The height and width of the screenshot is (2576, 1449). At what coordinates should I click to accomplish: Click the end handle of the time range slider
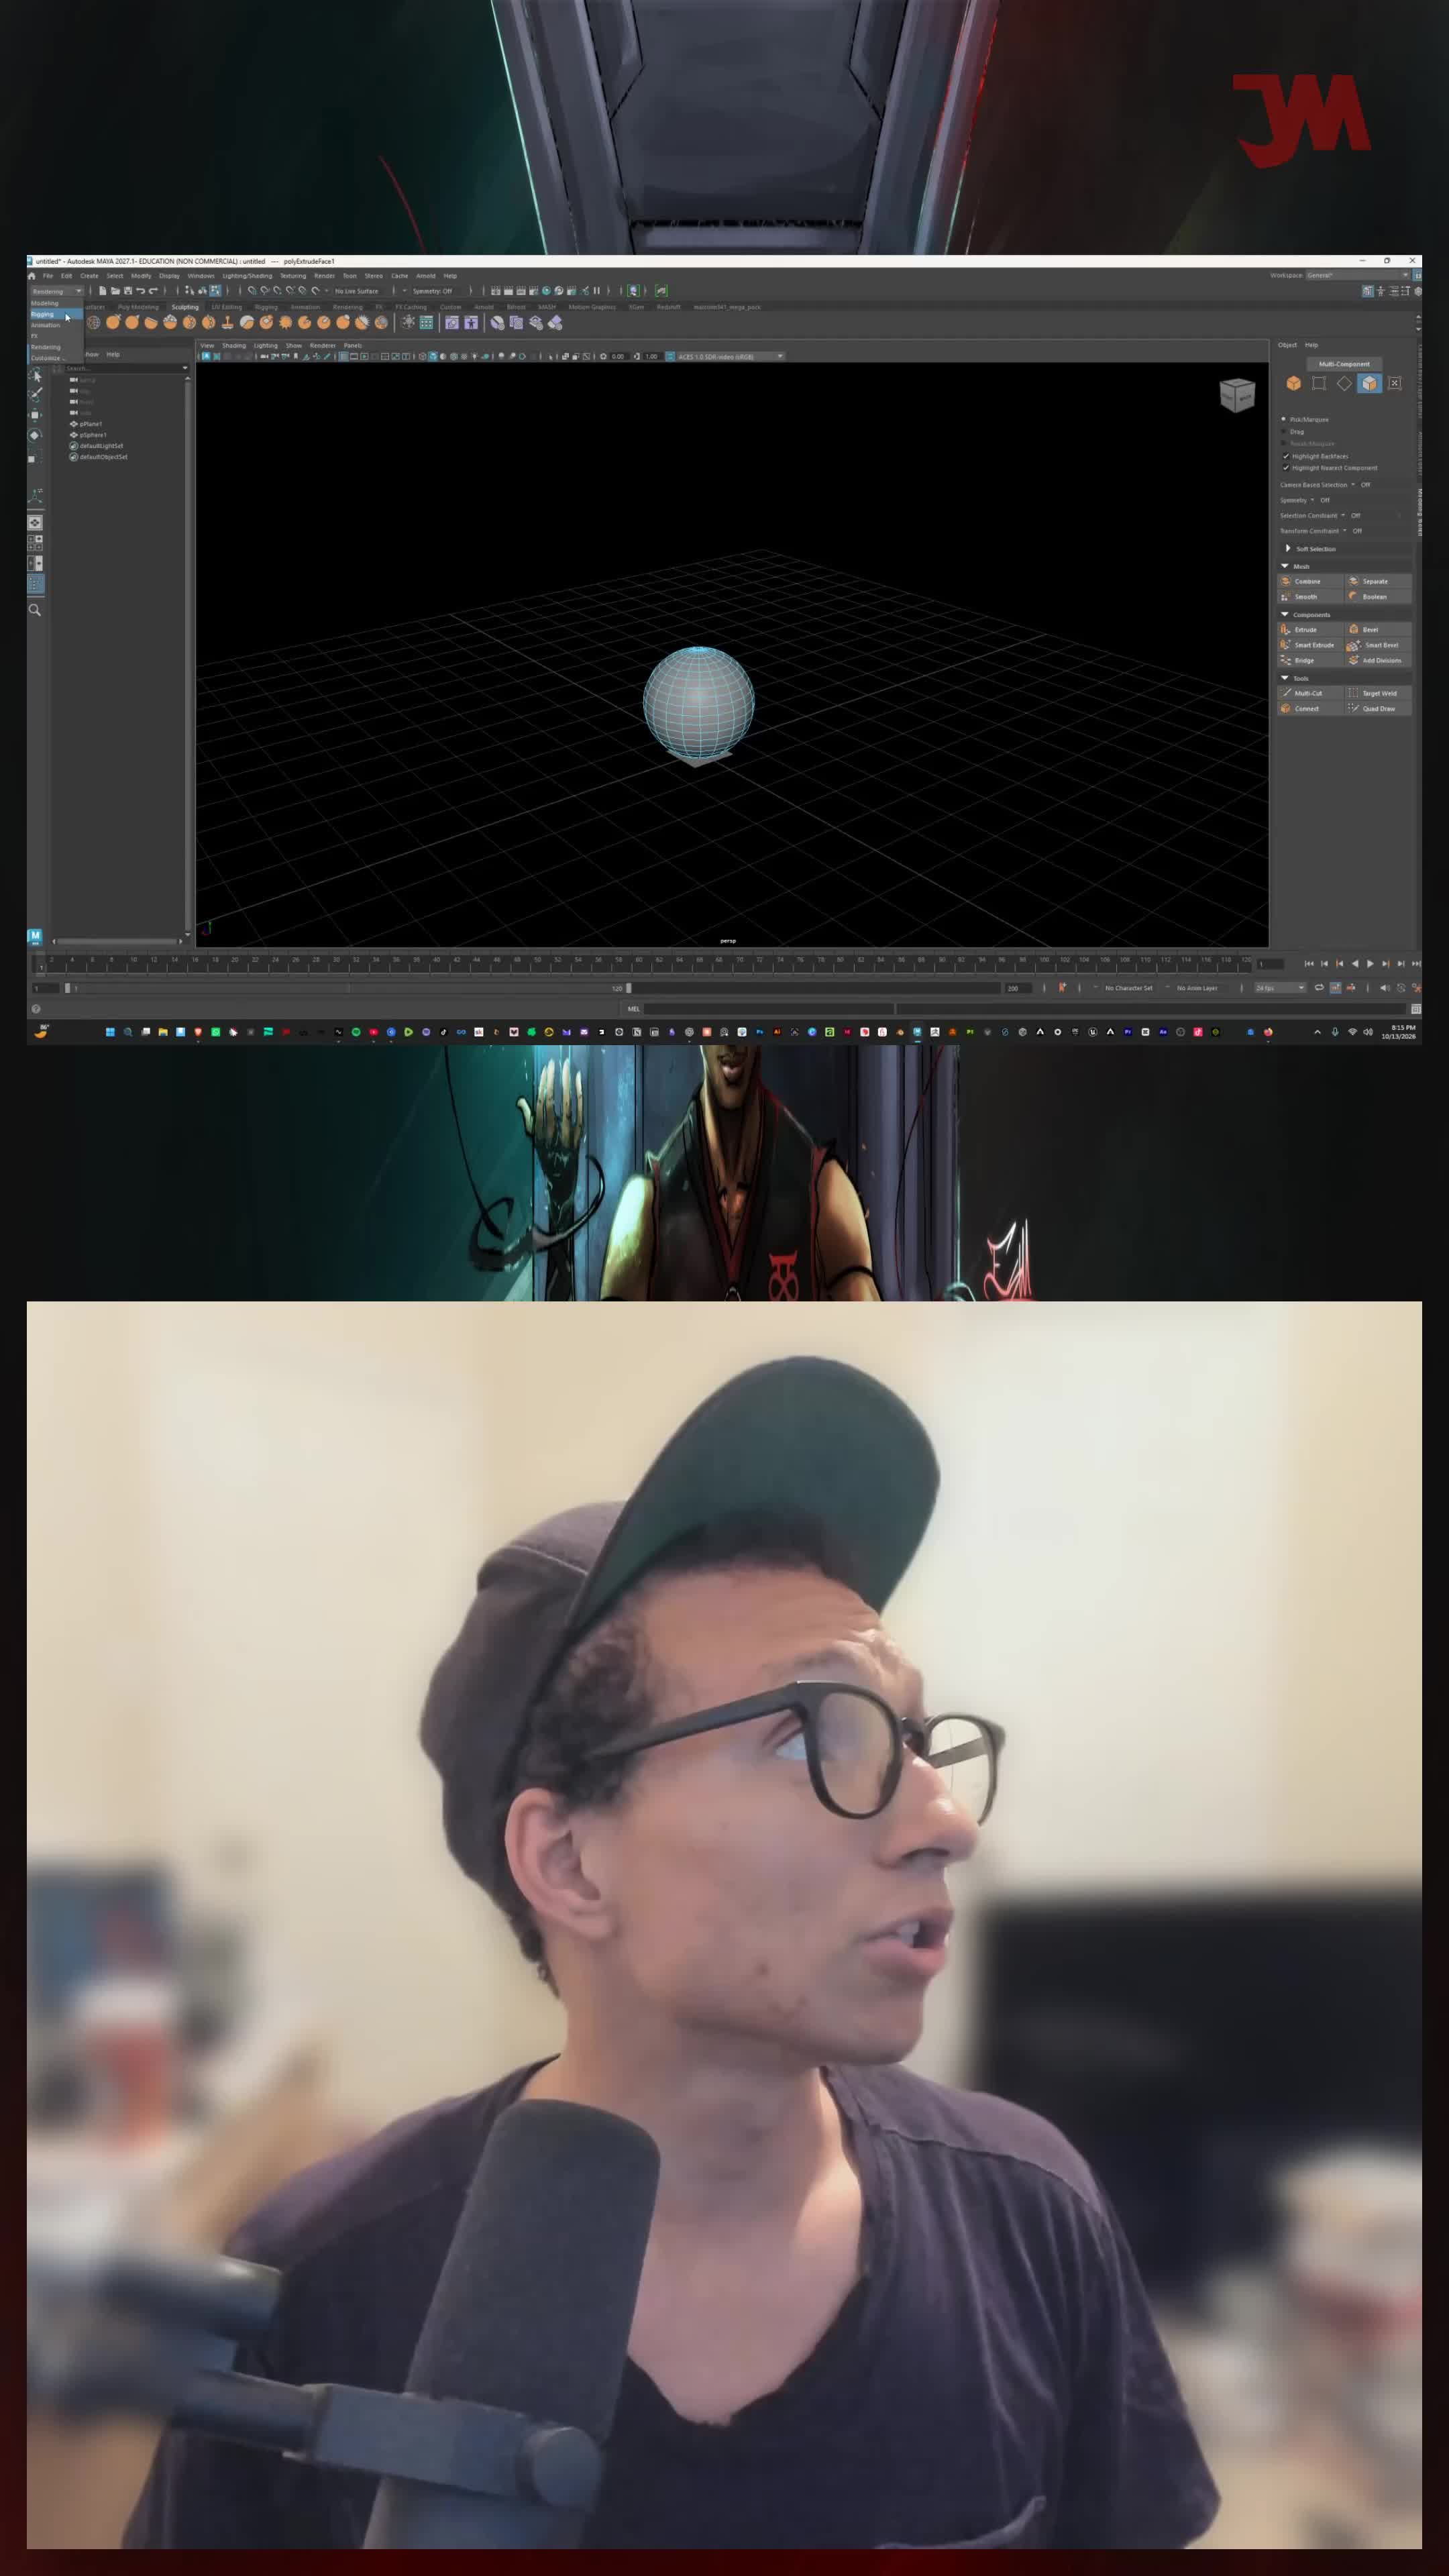[x=628, y=988]
